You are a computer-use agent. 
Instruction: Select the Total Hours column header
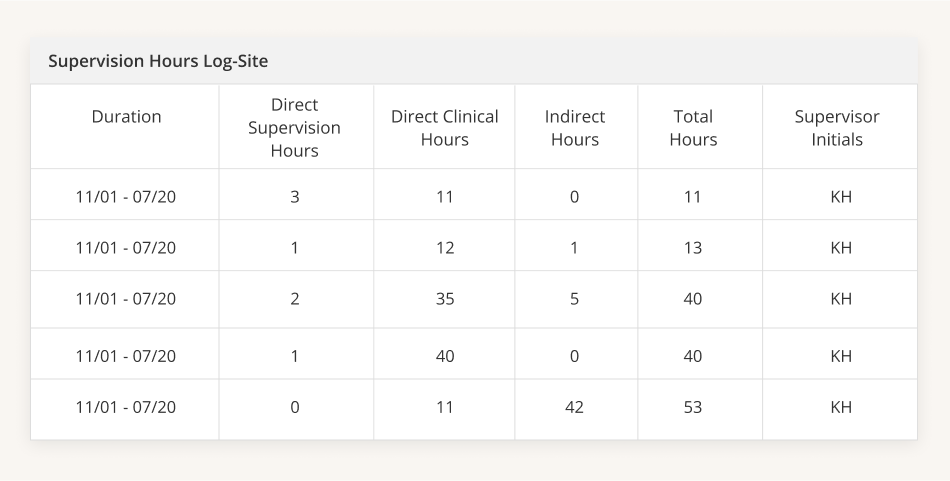click(x=693, y=128)
